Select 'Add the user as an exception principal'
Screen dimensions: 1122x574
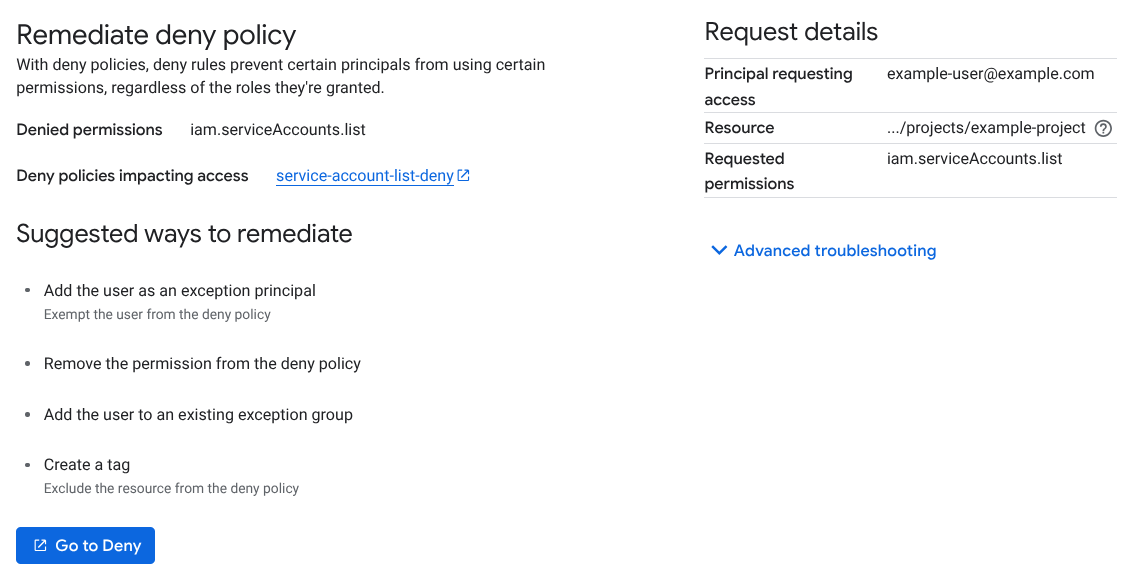[x=180, y=291]
